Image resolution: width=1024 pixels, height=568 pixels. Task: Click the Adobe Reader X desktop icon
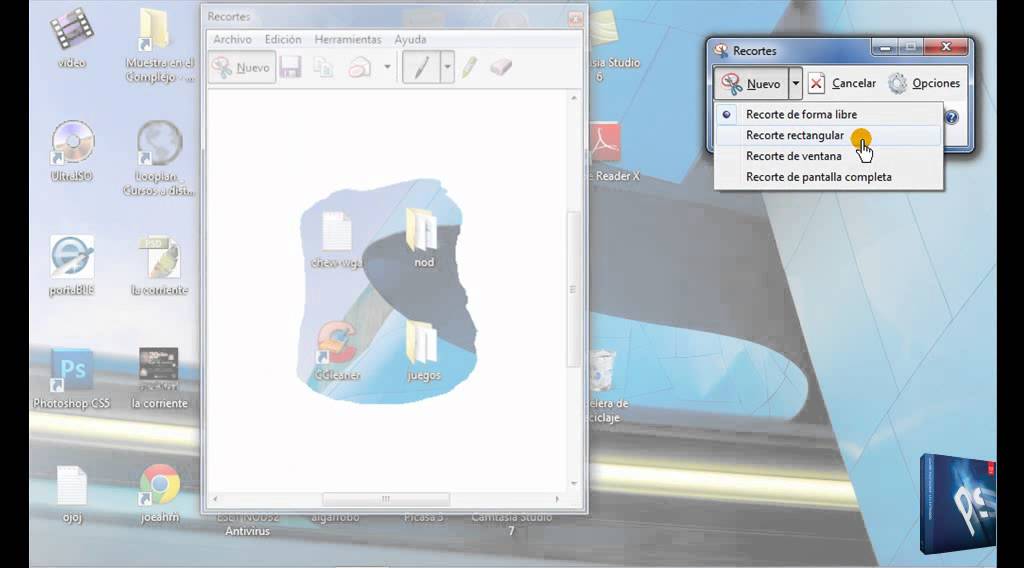point(607,151)
